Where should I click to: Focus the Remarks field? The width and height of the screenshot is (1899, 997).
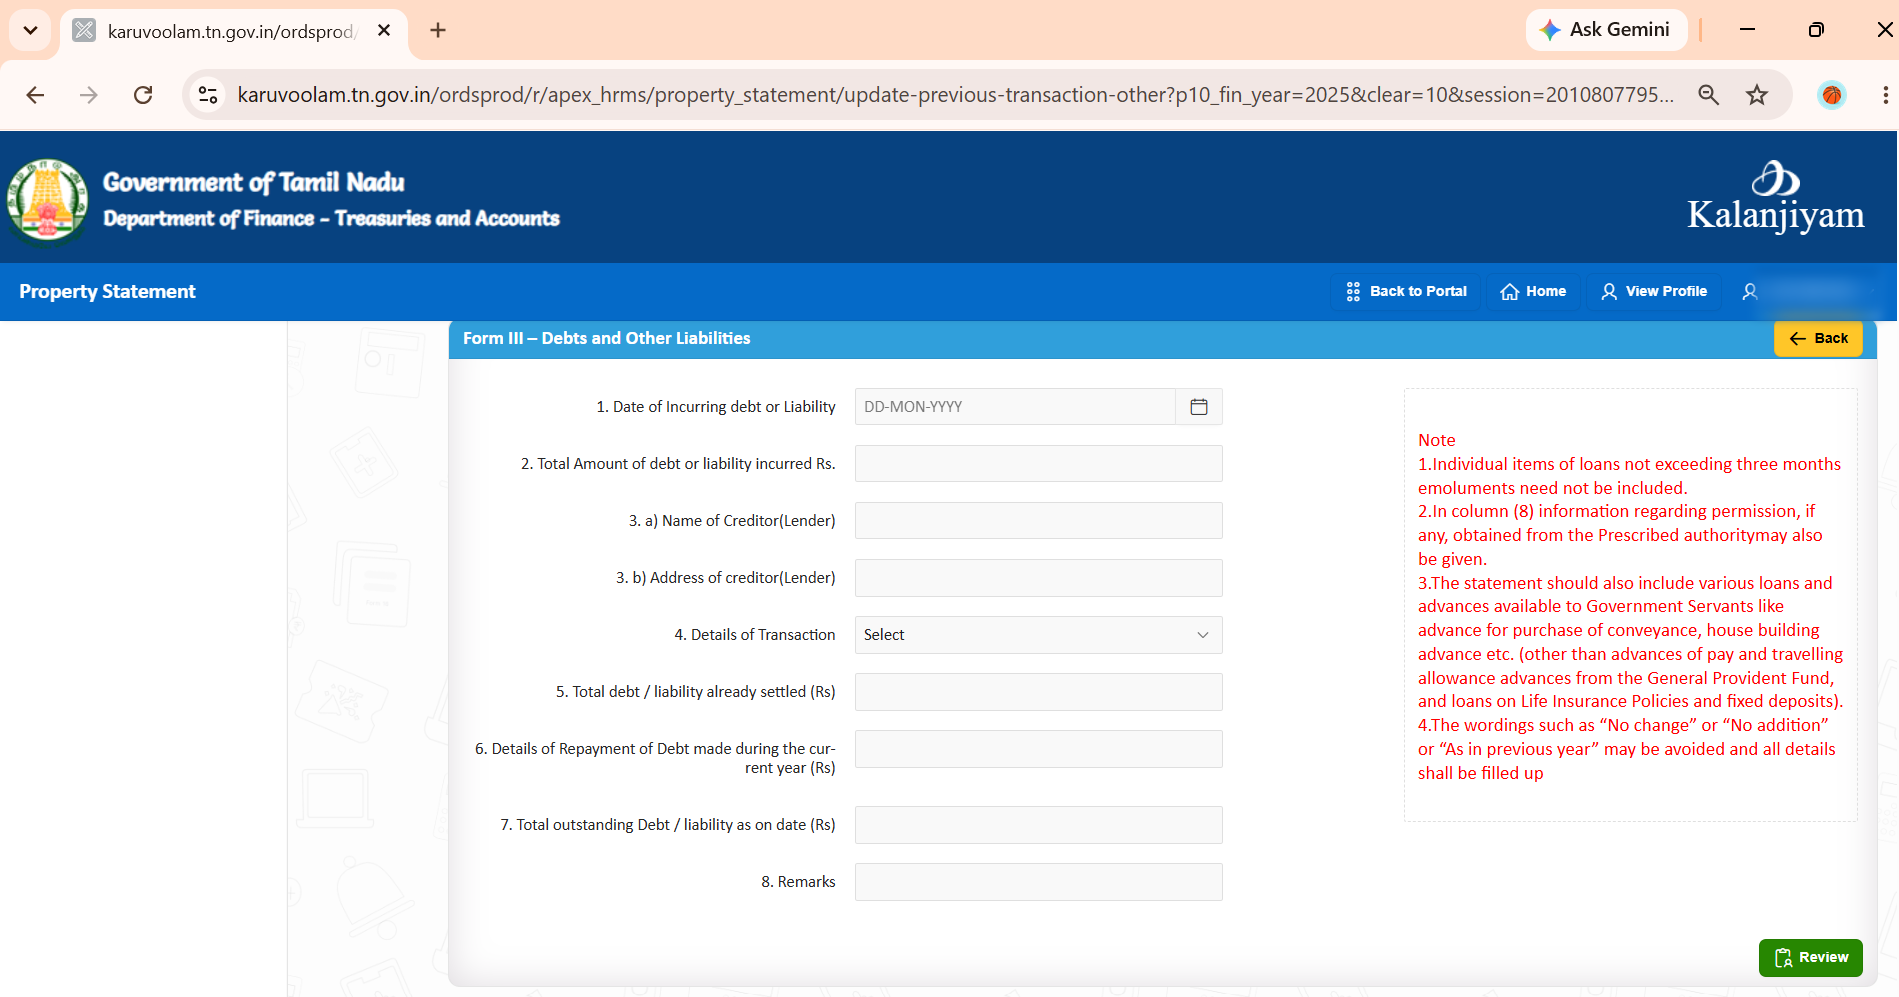[1038, 882]
